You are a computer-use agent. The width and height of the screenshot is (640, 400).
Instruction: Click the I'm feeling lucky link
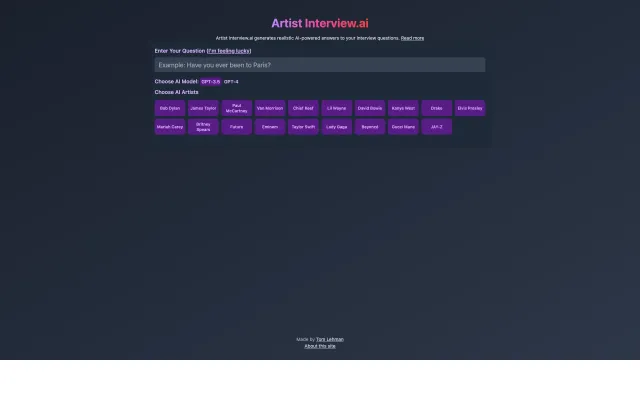229,51
